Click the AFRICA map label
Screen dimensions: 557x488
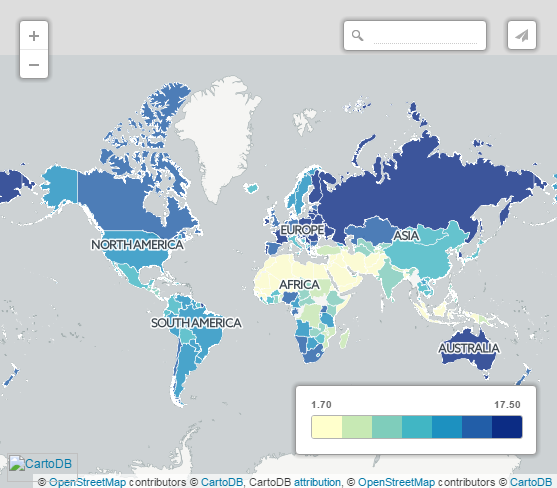[x=299, y=284]
